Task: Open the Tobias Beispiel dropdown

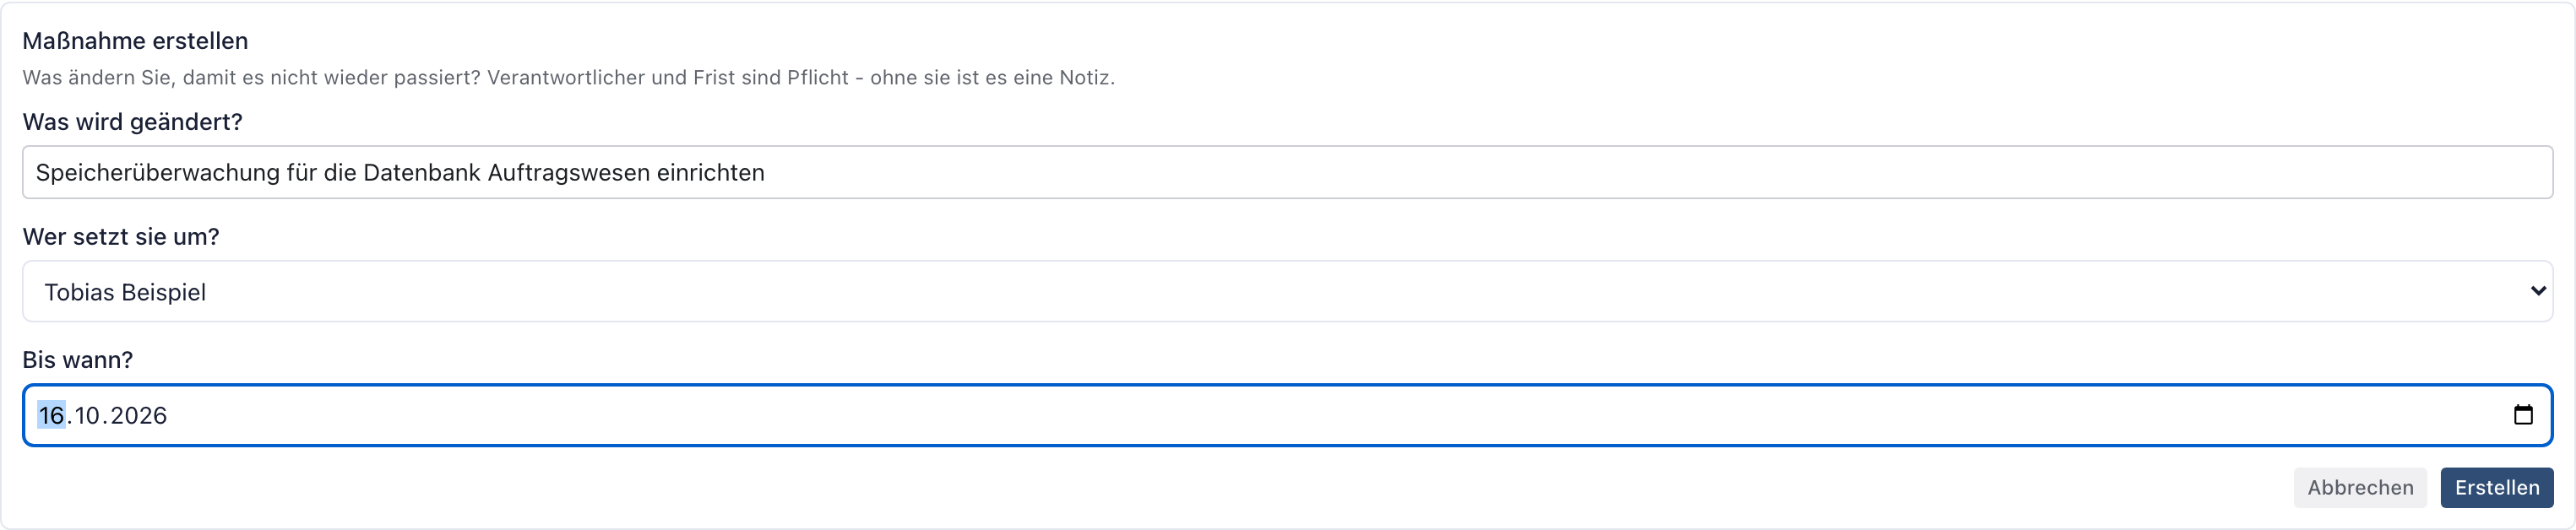Action: click(1288, 291)
